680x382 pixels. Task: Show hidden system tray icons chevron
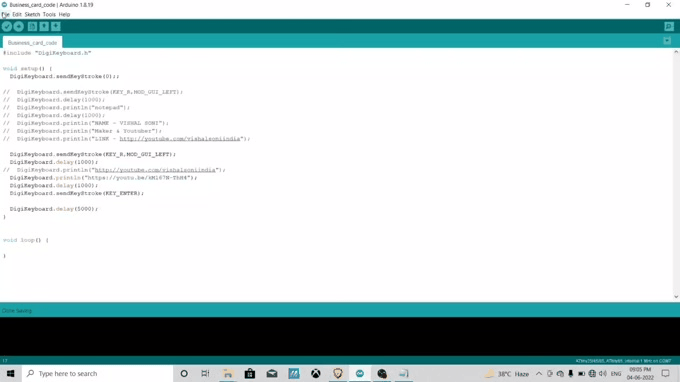pyautogui.click(x=539, y=374)
